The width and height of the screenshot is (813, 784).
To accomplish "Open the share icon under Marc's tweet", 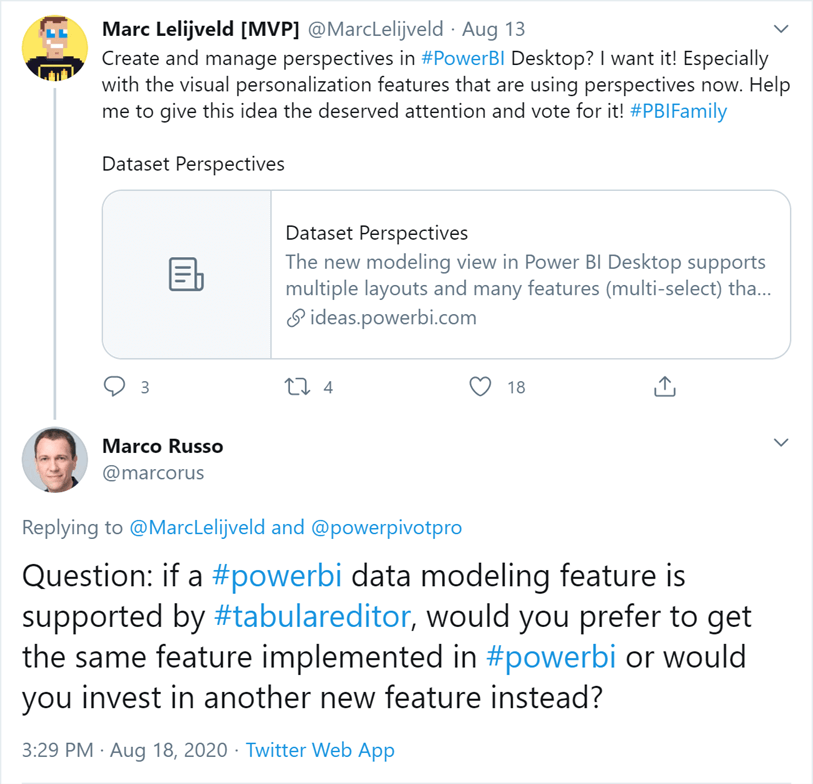I will [665, 386].
